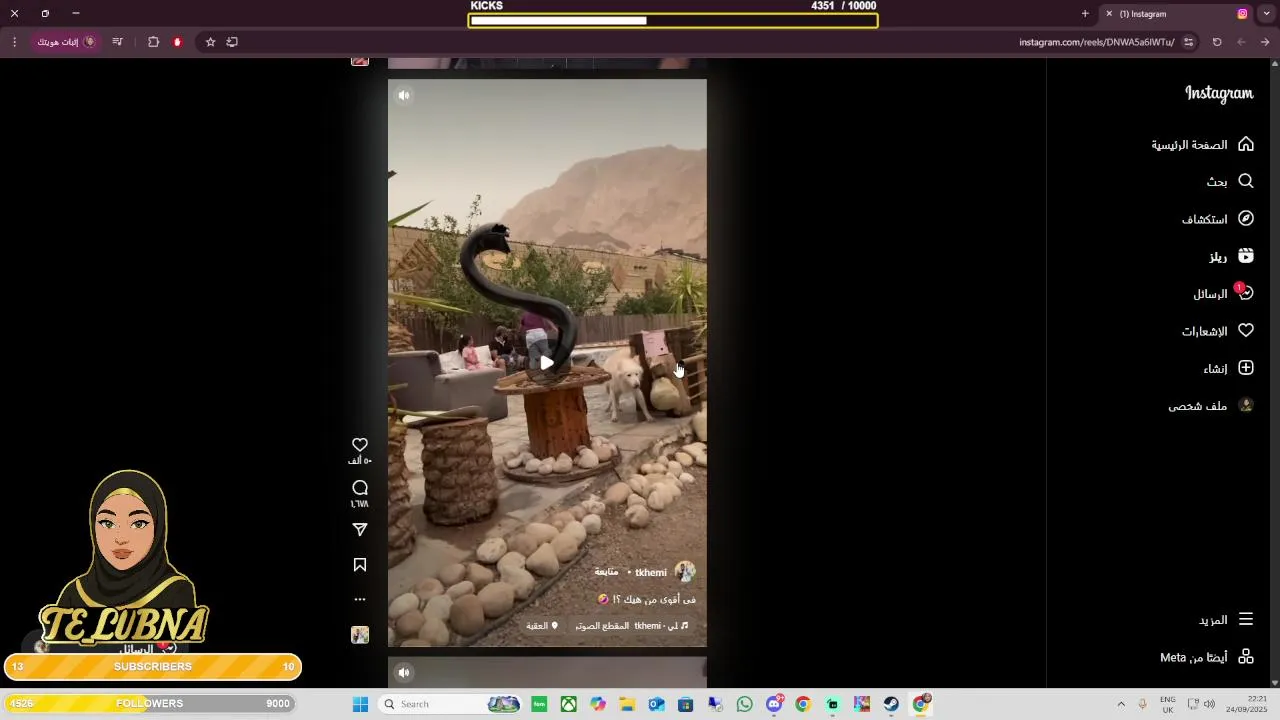This screenshot has height=720, width=1280.
Task: Open the media control playlist icon
Action: 118,42
